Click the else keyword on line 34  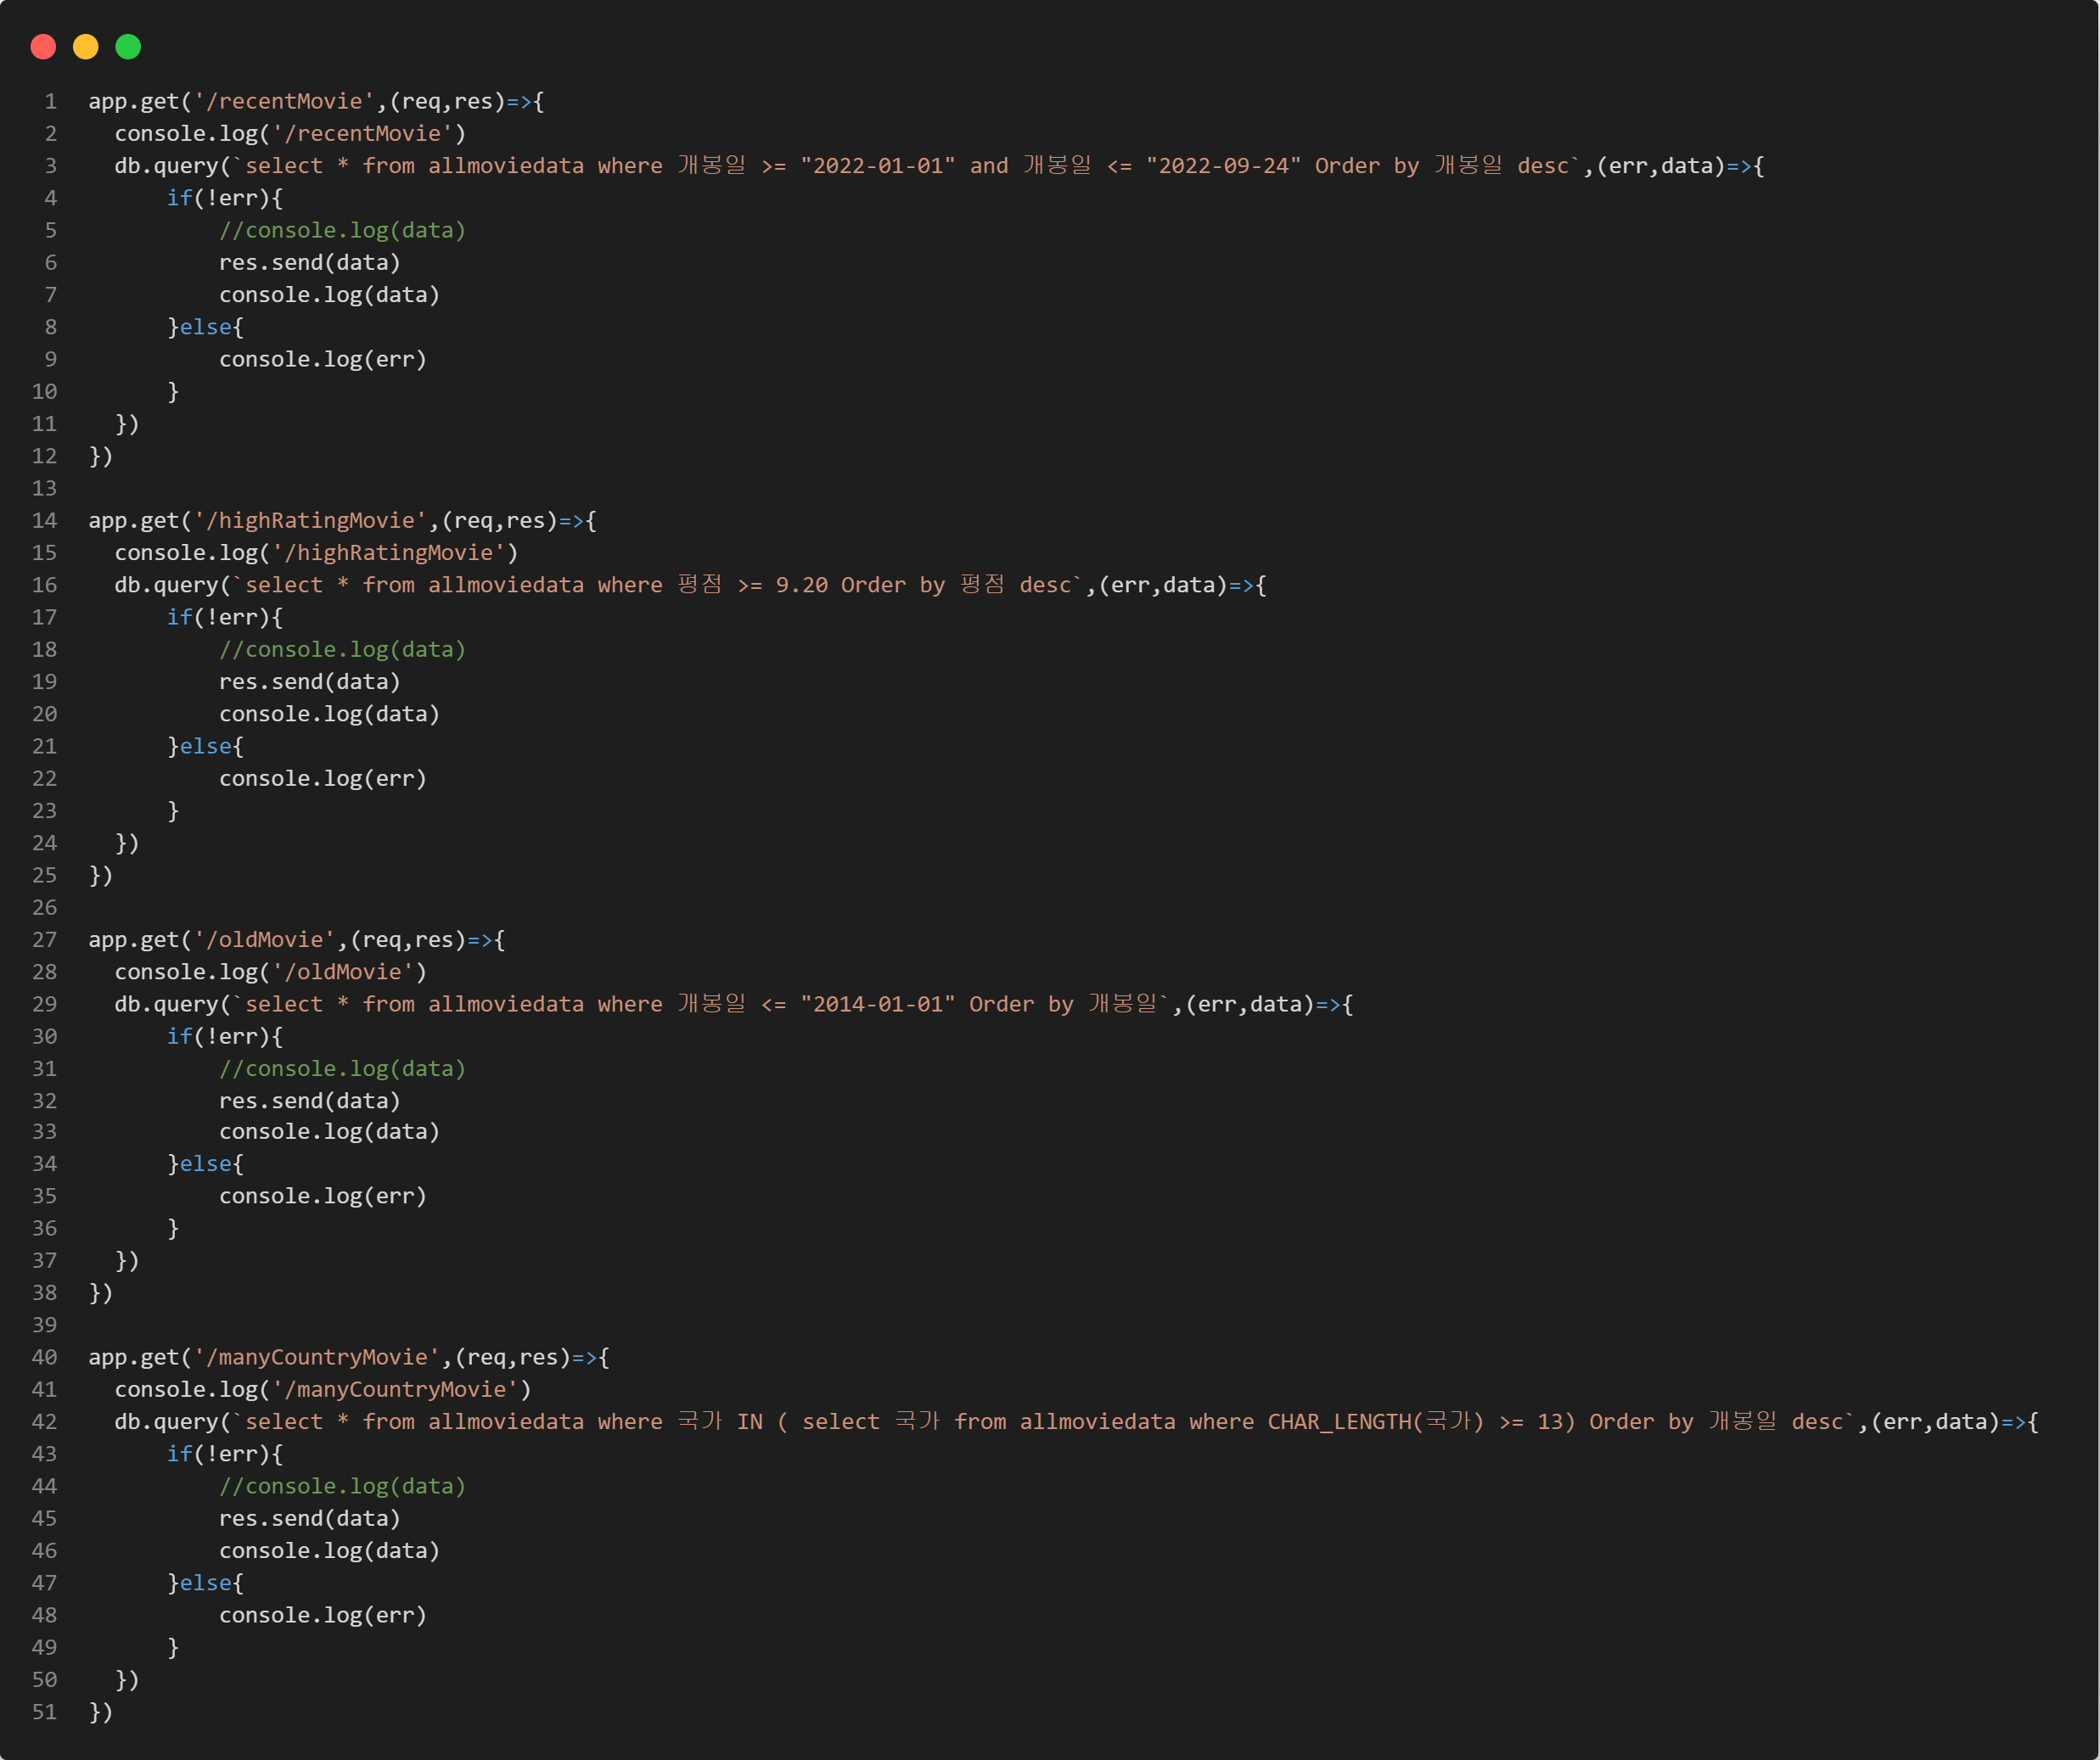[206, 1164]
